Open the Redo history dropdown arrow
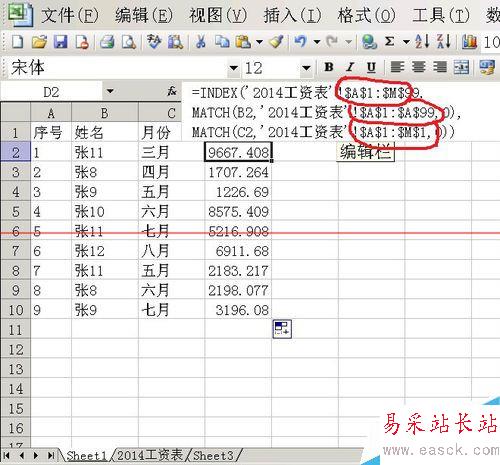This screenshot has width=500, height=465. click(348, 42)
